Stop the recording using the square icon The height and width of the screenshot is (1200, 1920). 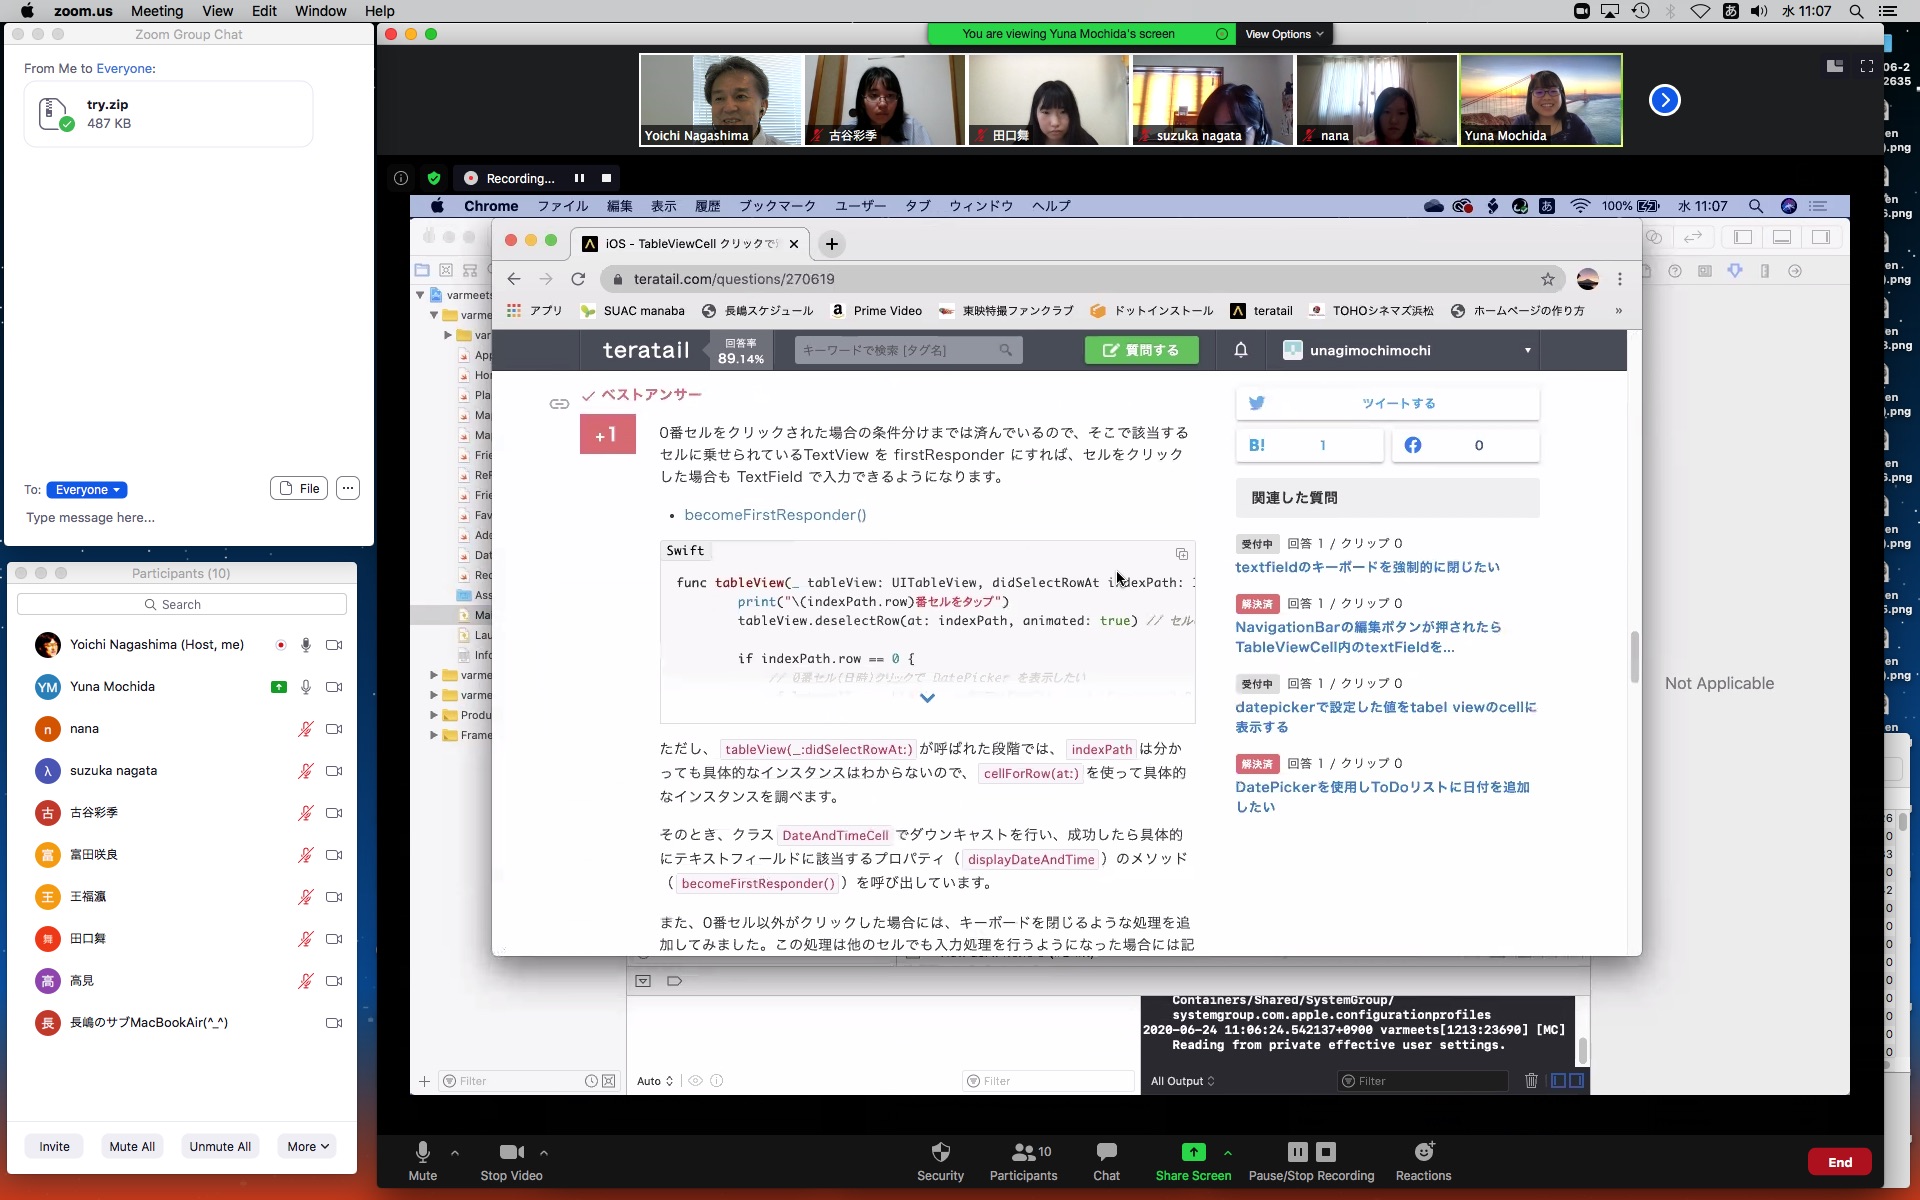click(606, 178)
